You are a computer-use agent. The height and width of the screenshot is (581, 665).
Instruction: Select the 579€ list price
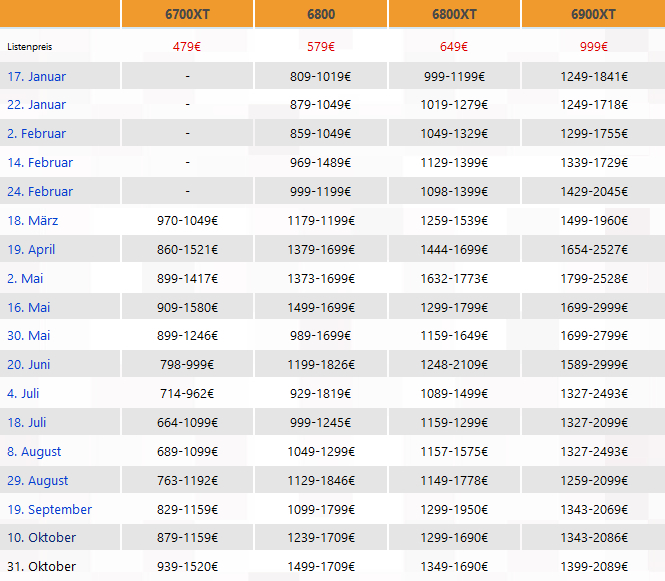[x=321, y=47]
